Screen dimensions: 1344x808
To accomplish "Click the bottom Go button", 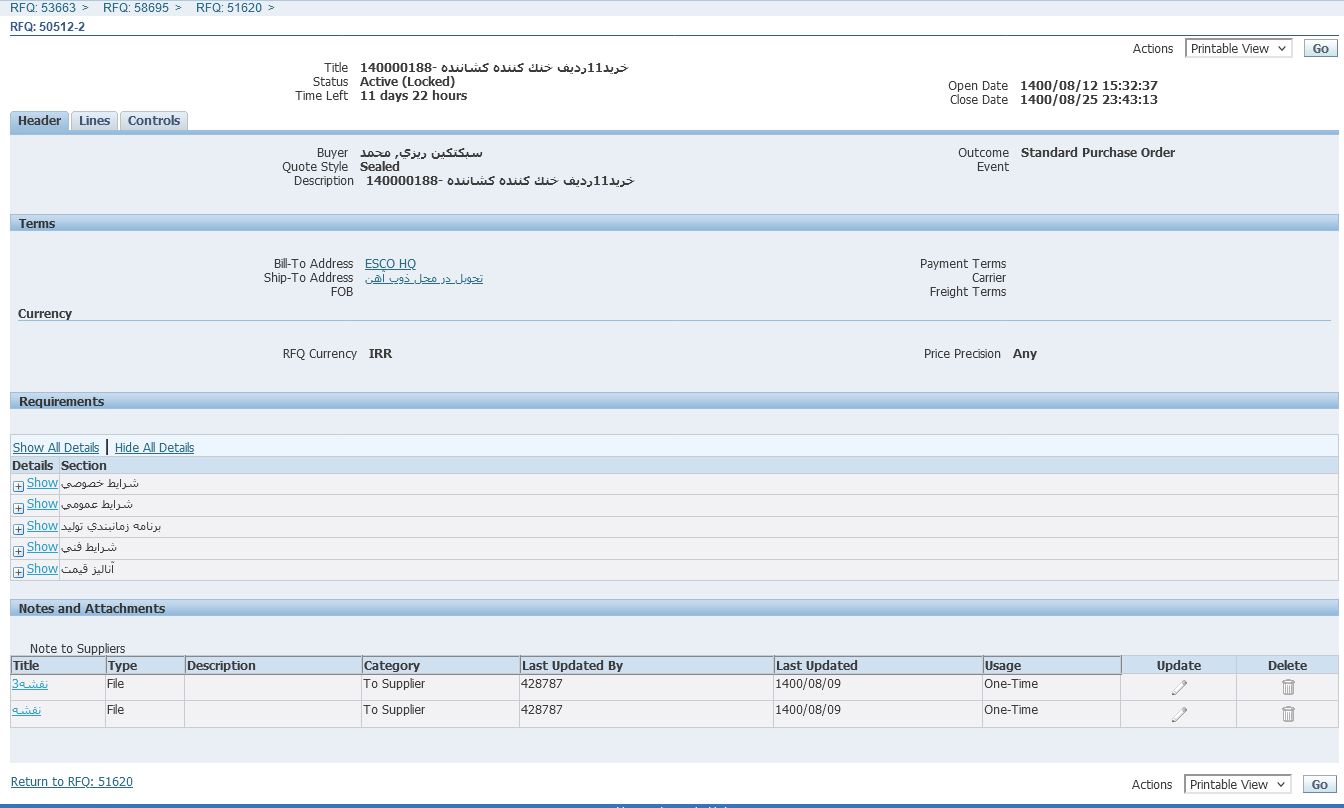I will 1320,784.
